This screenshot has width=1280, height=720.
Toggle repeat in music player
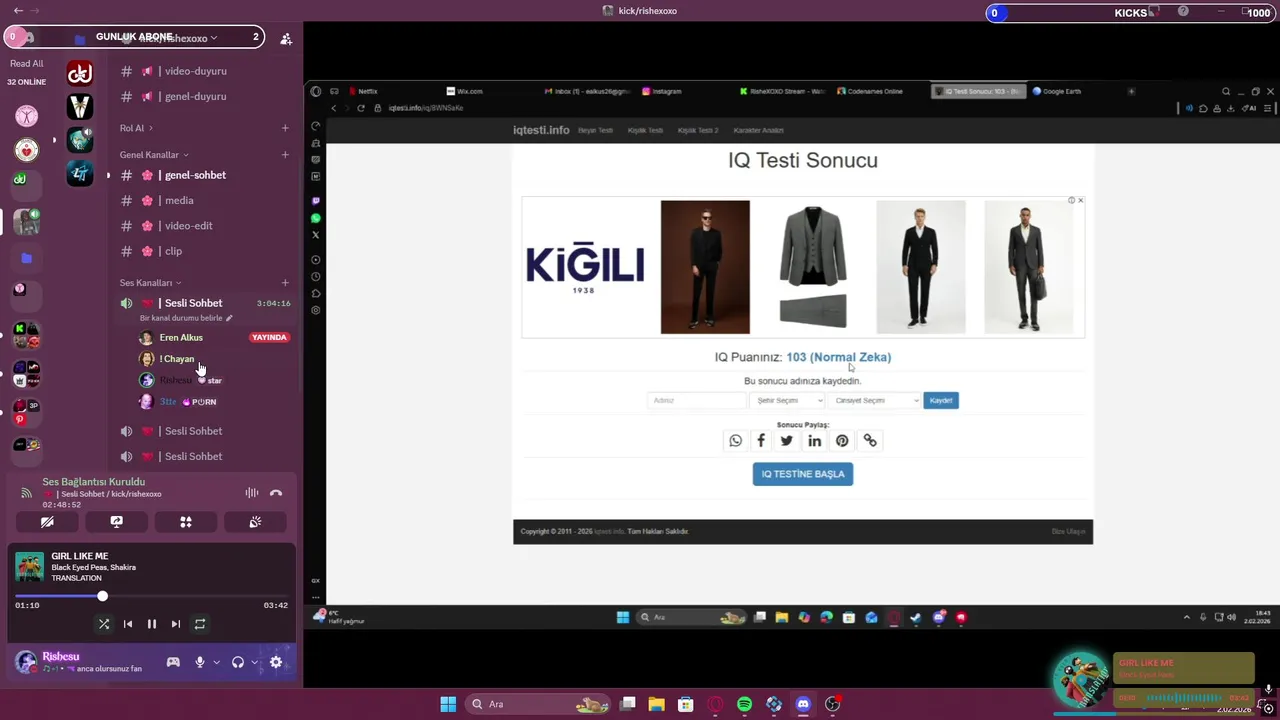pyautogui.click(x=200, y=624)
